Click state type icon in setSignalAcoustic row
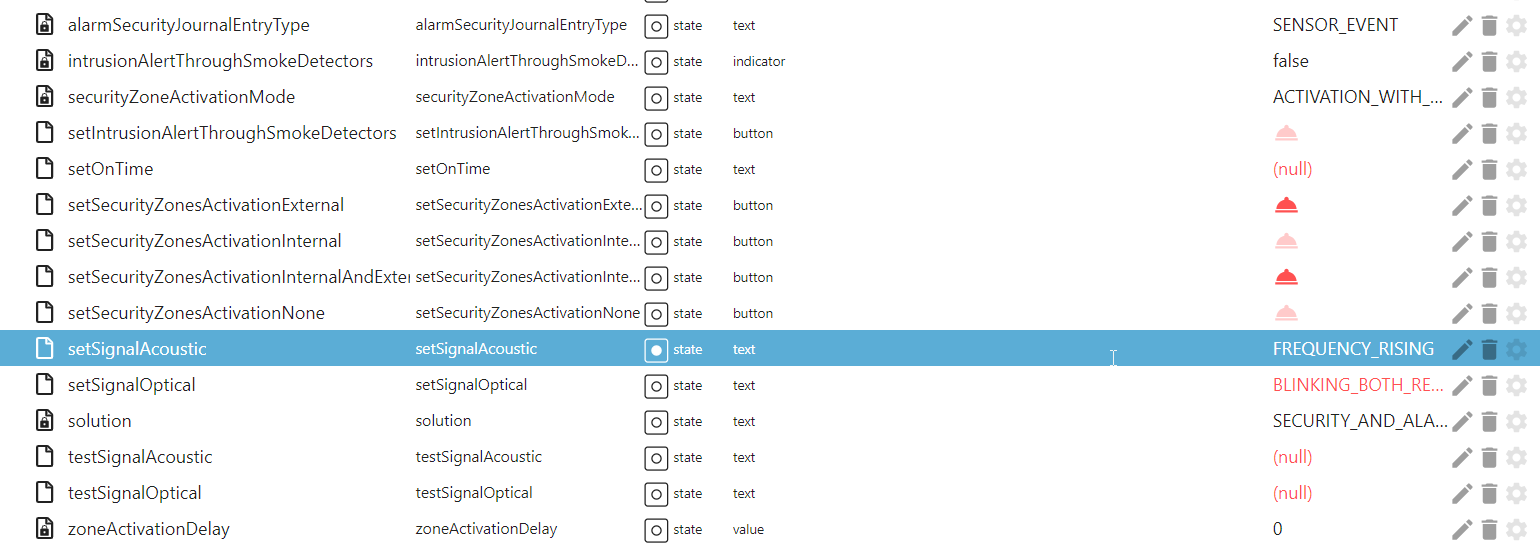Viewport: 1540px width, 543px height. pos(656,350)
